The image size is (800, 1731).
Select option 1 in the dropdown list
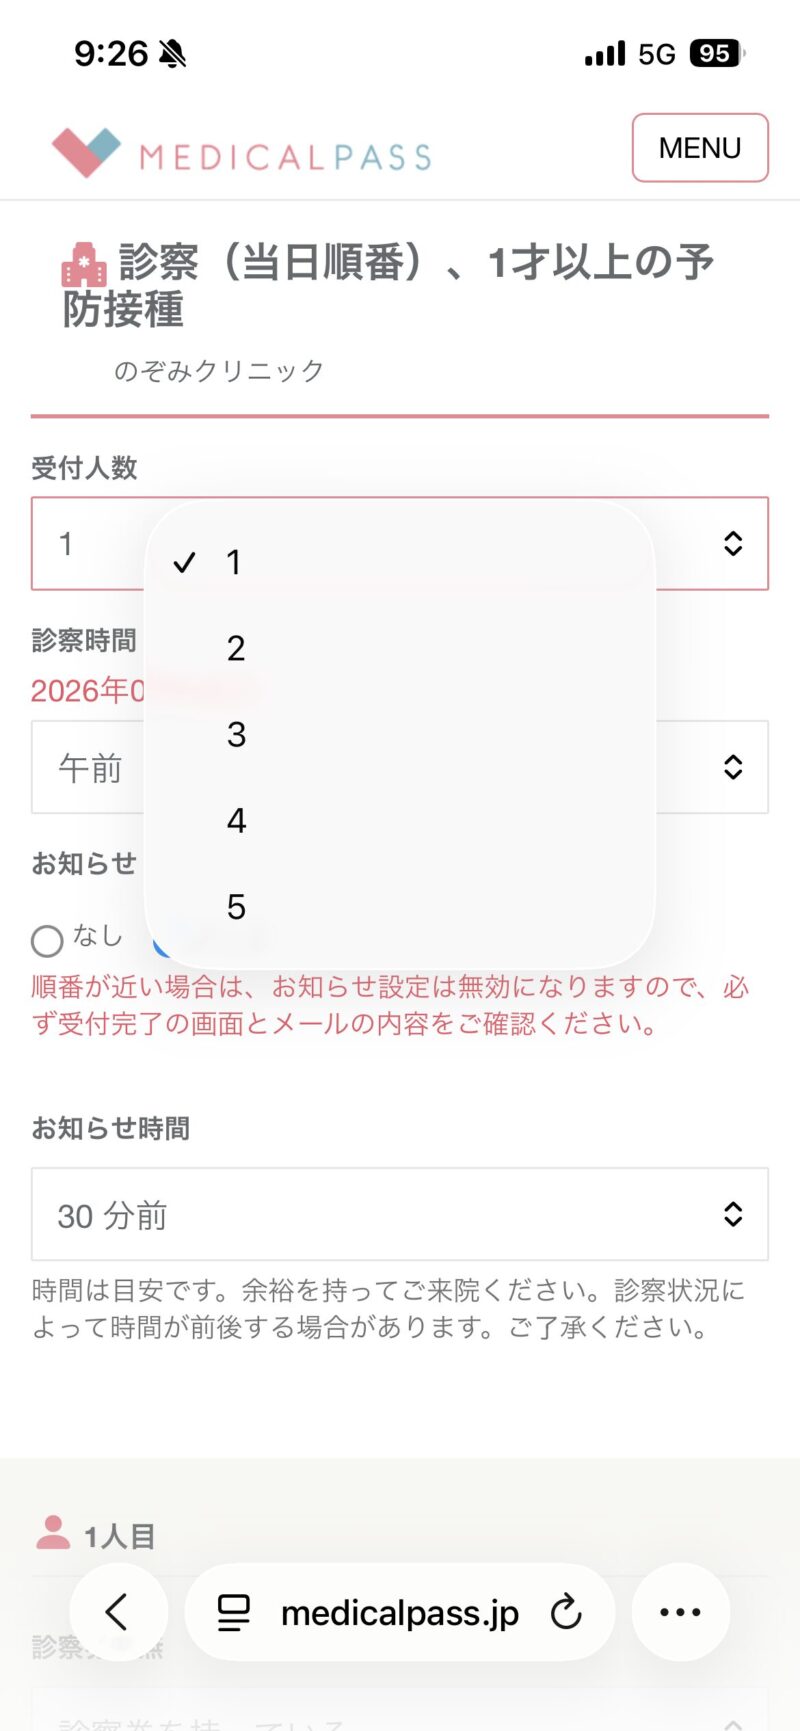pyautogui.click(x=234, y=563)
